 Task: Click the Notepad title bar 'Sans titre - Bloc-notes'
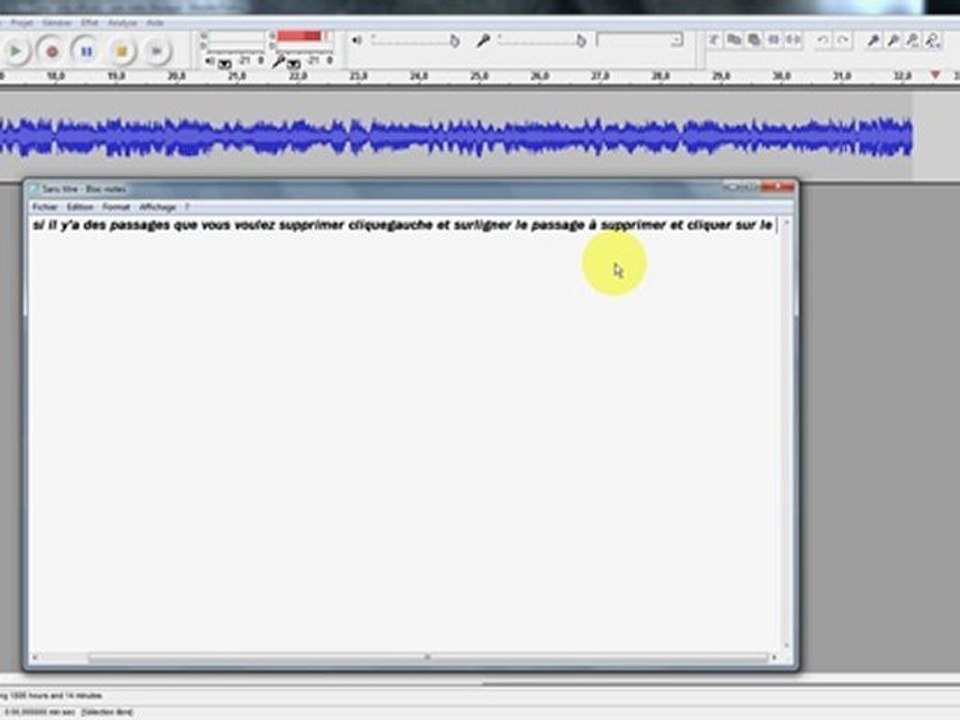[84, 189]
